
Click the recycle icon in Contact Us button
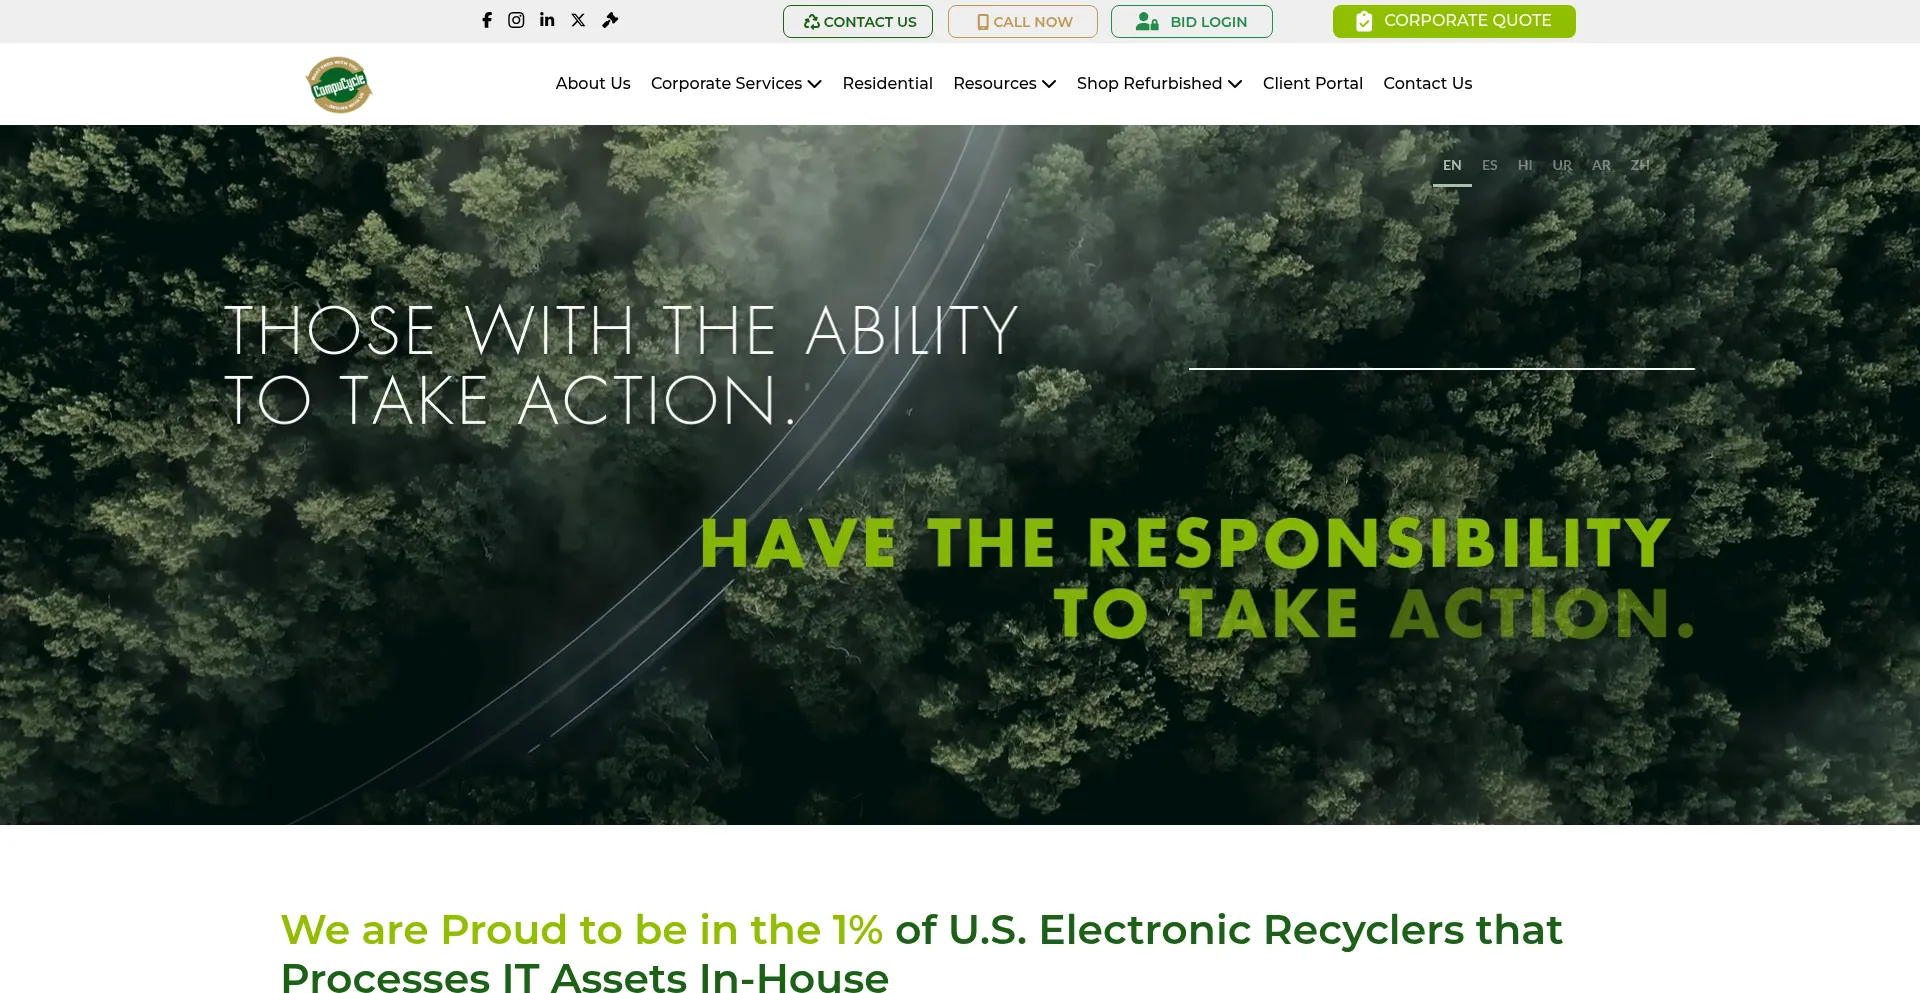pos(812,21)
